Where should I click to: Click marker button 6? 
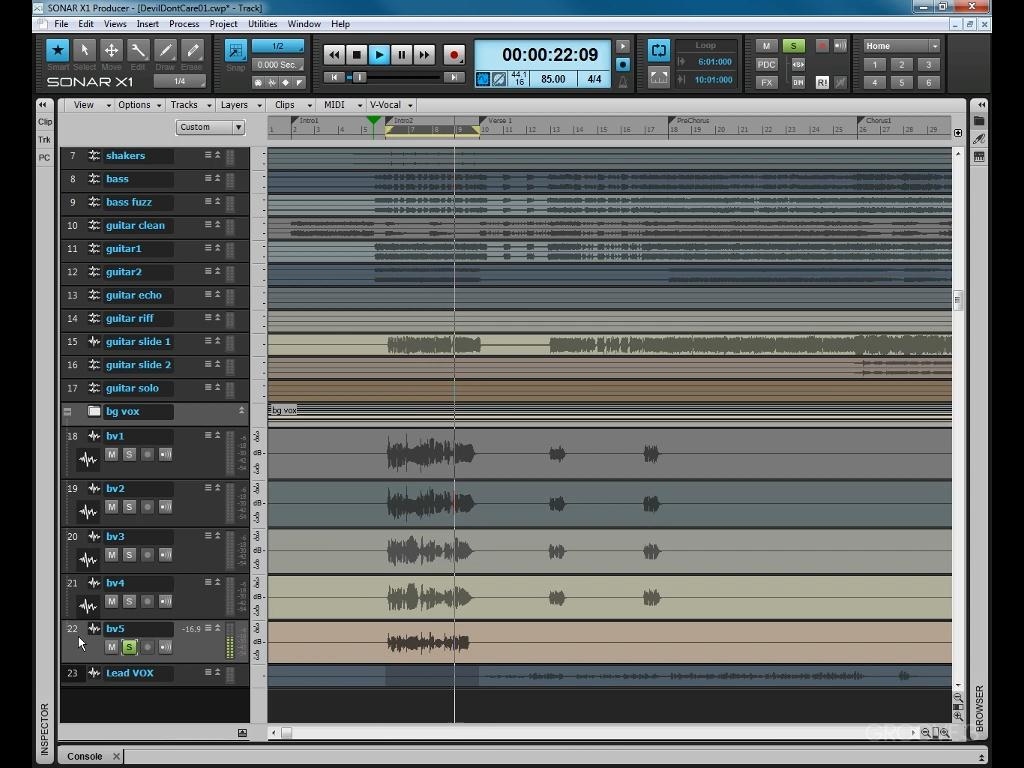929,83
